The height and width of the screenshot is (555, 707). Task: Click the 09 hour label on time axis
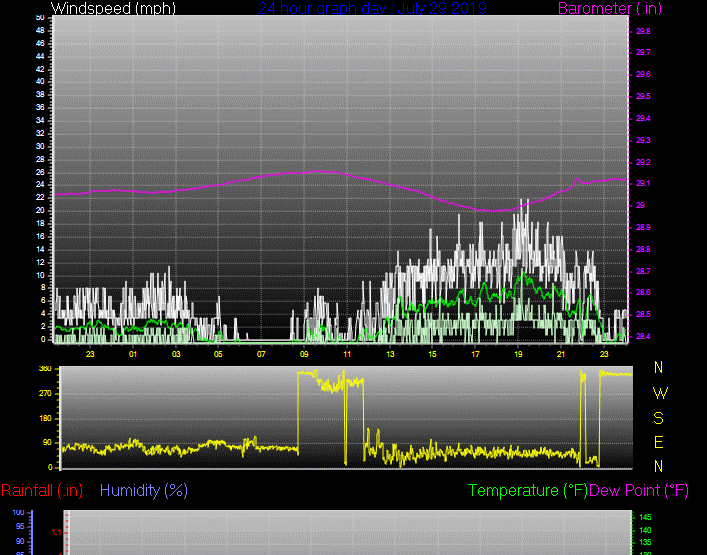tap(304, 354)
